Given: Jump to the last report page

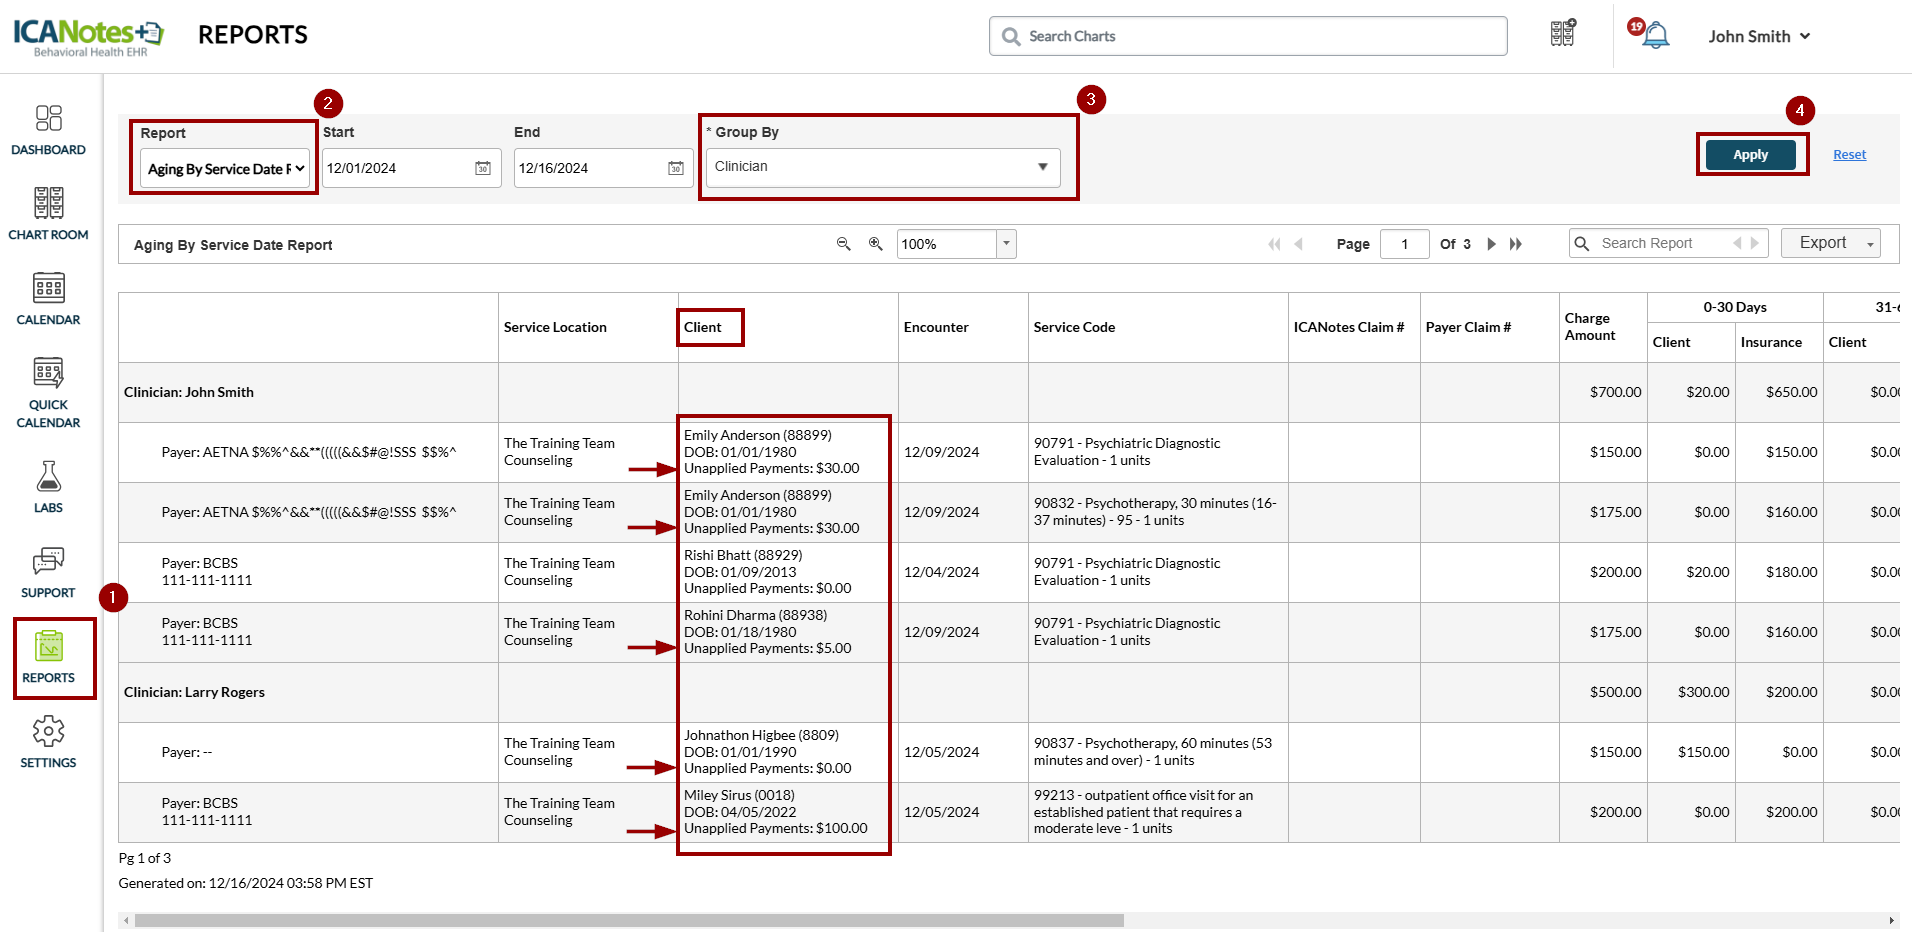Looking at the screenshot, I should pyautogui.click(x=1516, y=244).
